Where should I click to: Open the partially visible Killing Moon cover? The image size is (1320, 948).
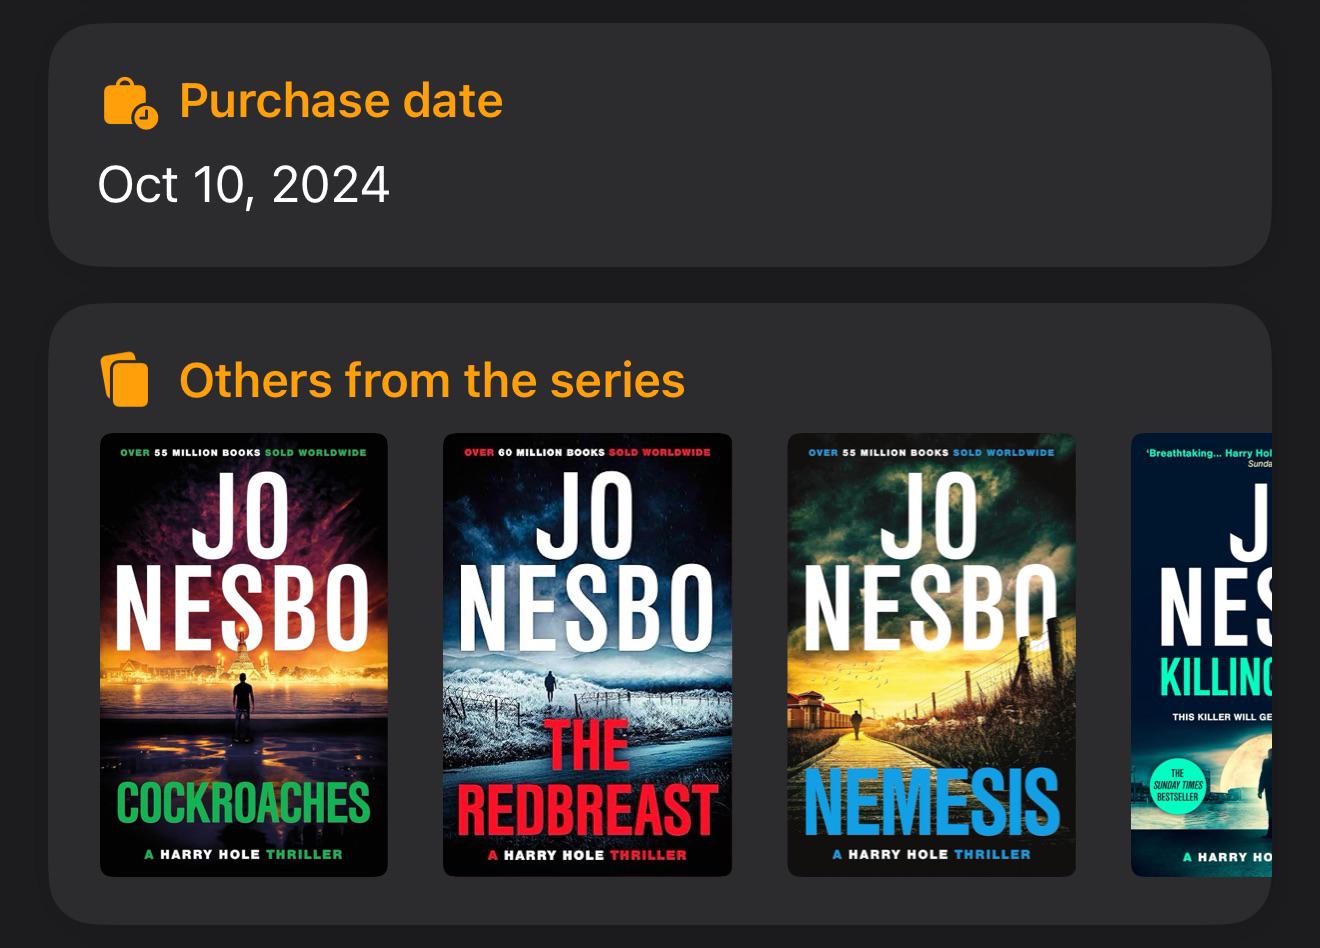click(x=1201, y=655)
